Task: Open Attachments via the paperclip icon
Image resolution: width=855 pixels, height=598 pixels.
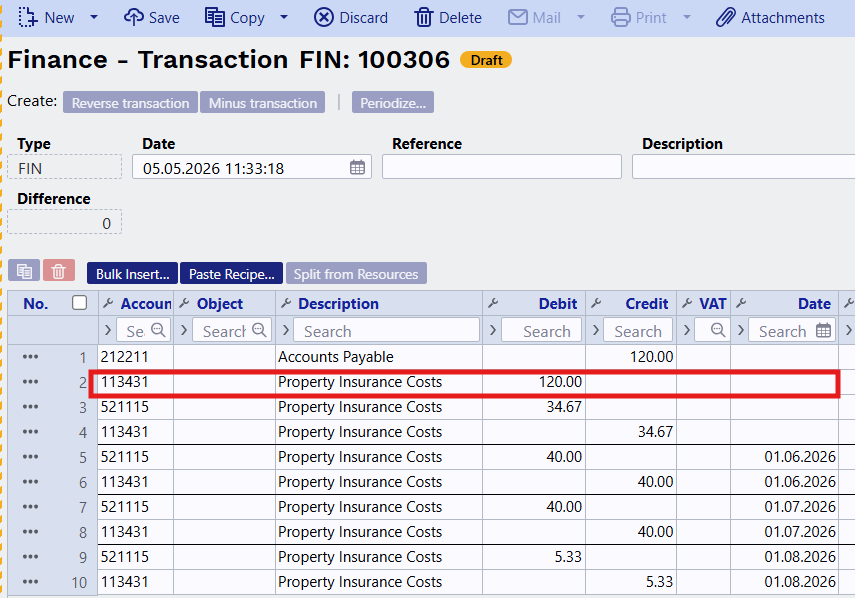Action: coord(726,17)
